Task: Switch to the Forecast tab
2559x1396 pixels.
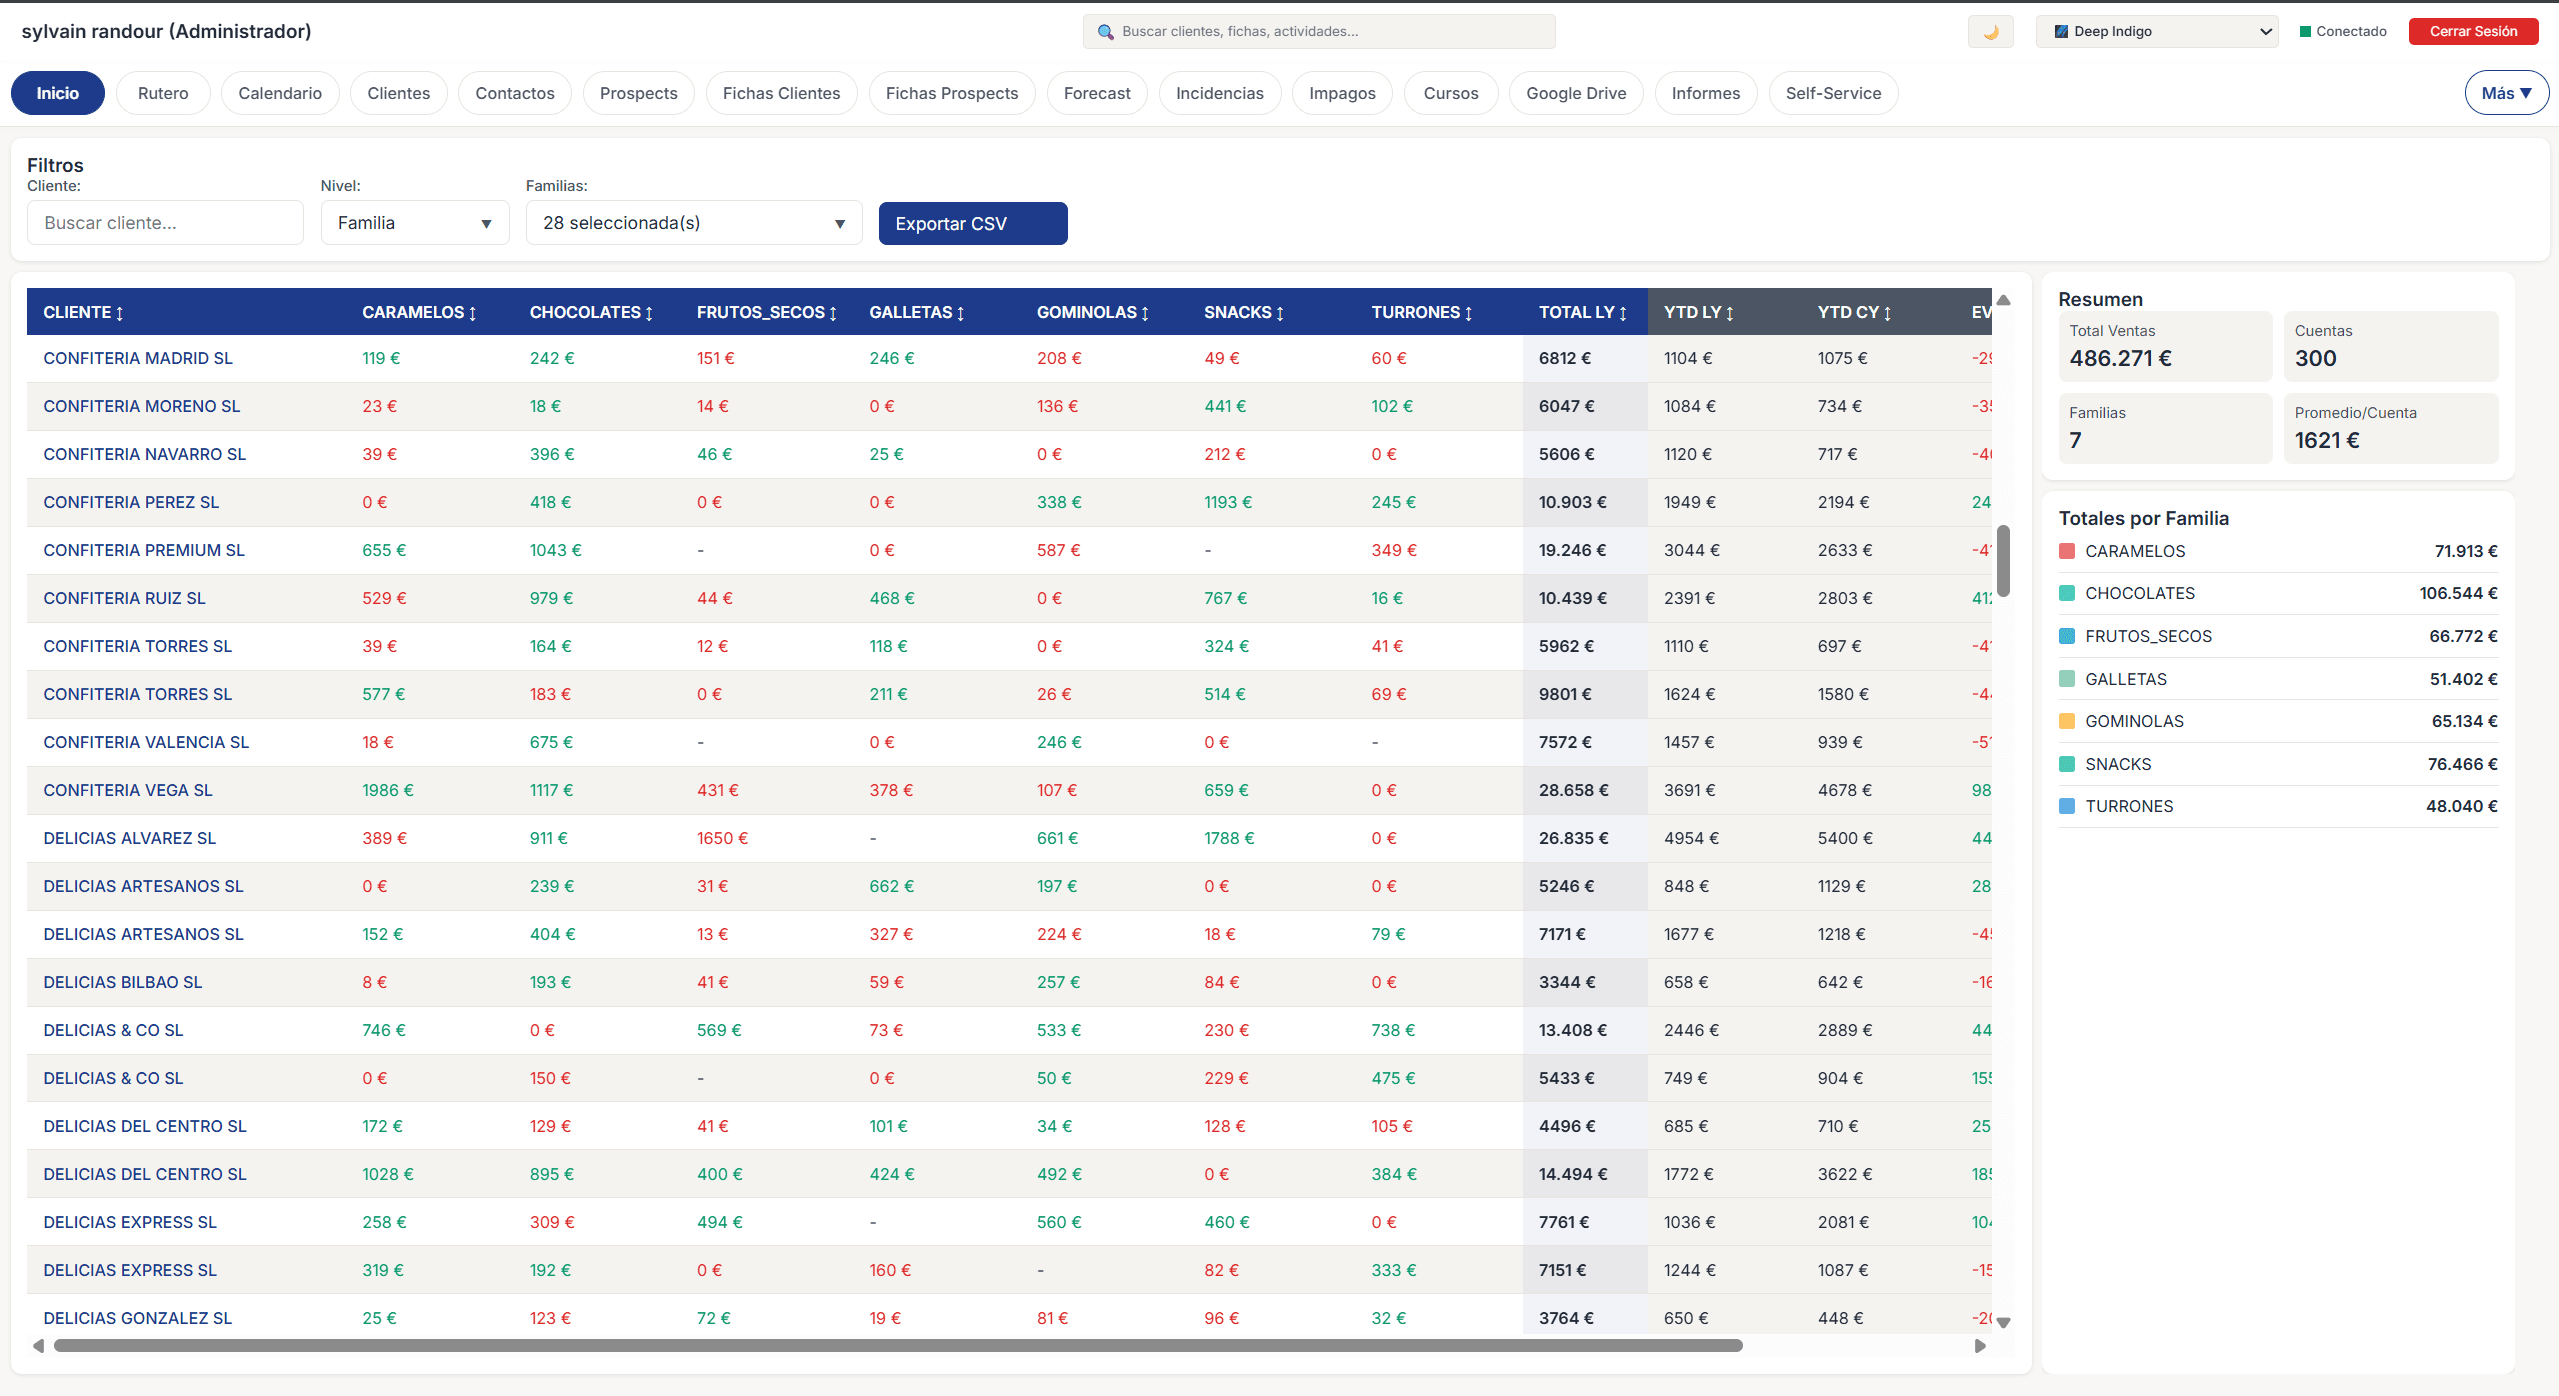Action: (1096, 92)
